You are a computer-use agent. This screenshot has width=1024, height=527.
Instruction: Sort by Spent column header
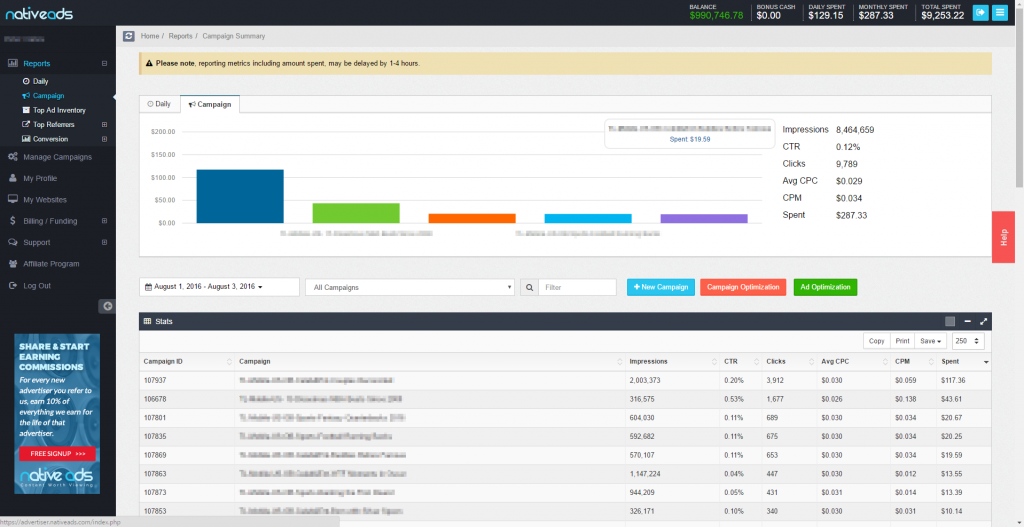point(963,361)
